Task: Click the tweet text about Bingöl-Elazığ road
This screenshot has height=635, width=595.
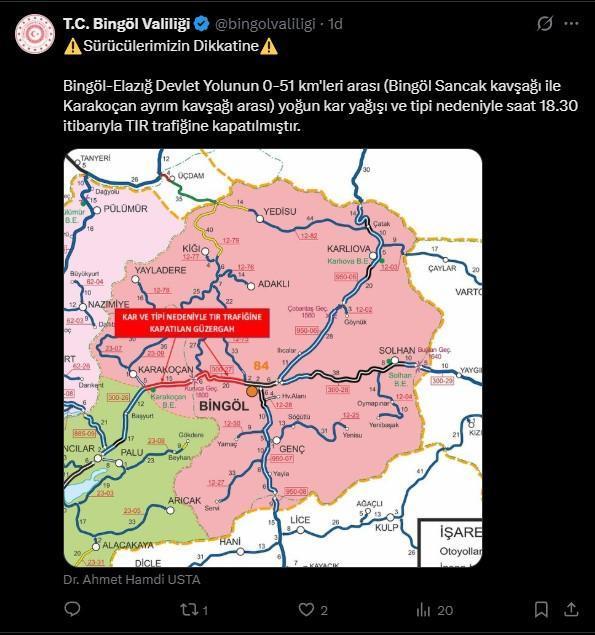Action: pos(320,106)
